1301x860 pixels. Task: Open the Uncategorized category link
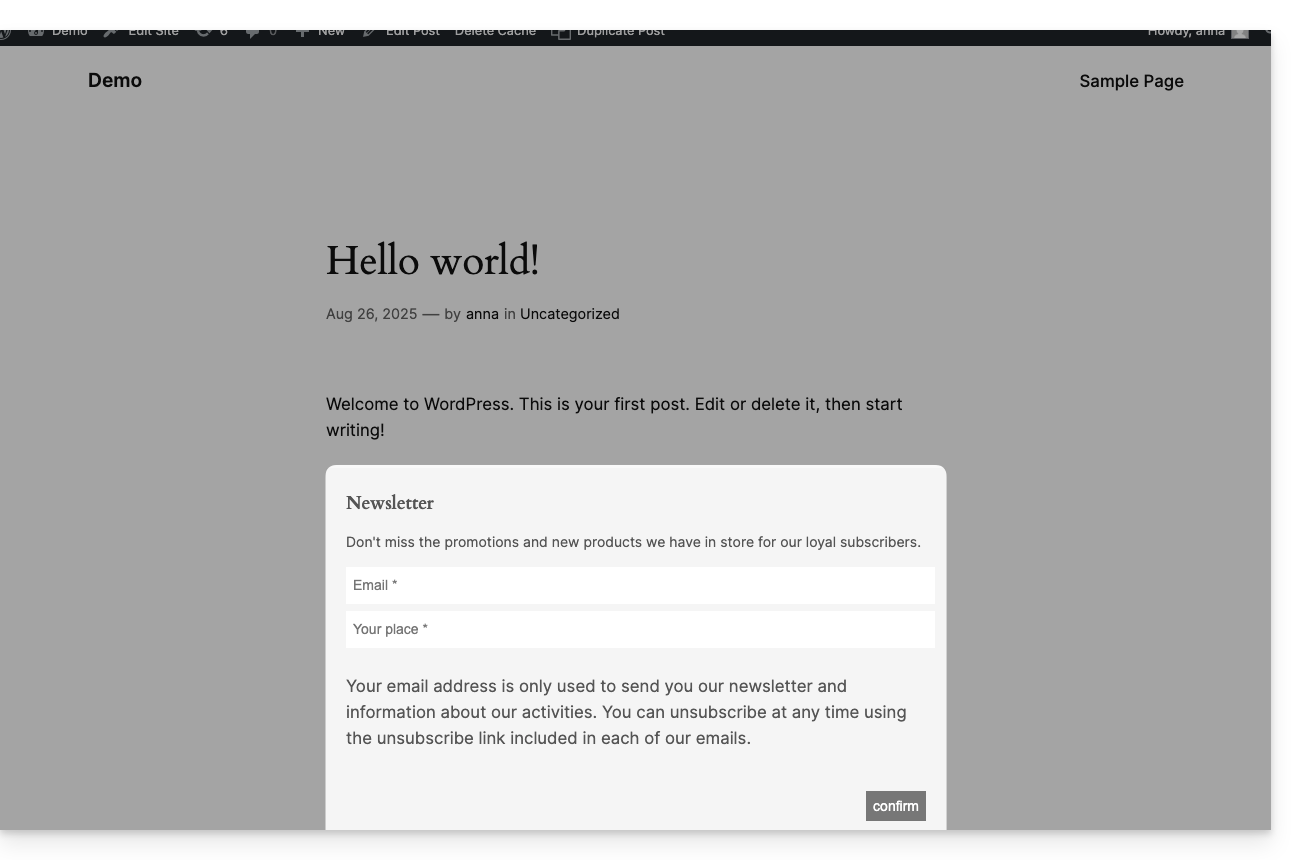click(x=569, y=314)
